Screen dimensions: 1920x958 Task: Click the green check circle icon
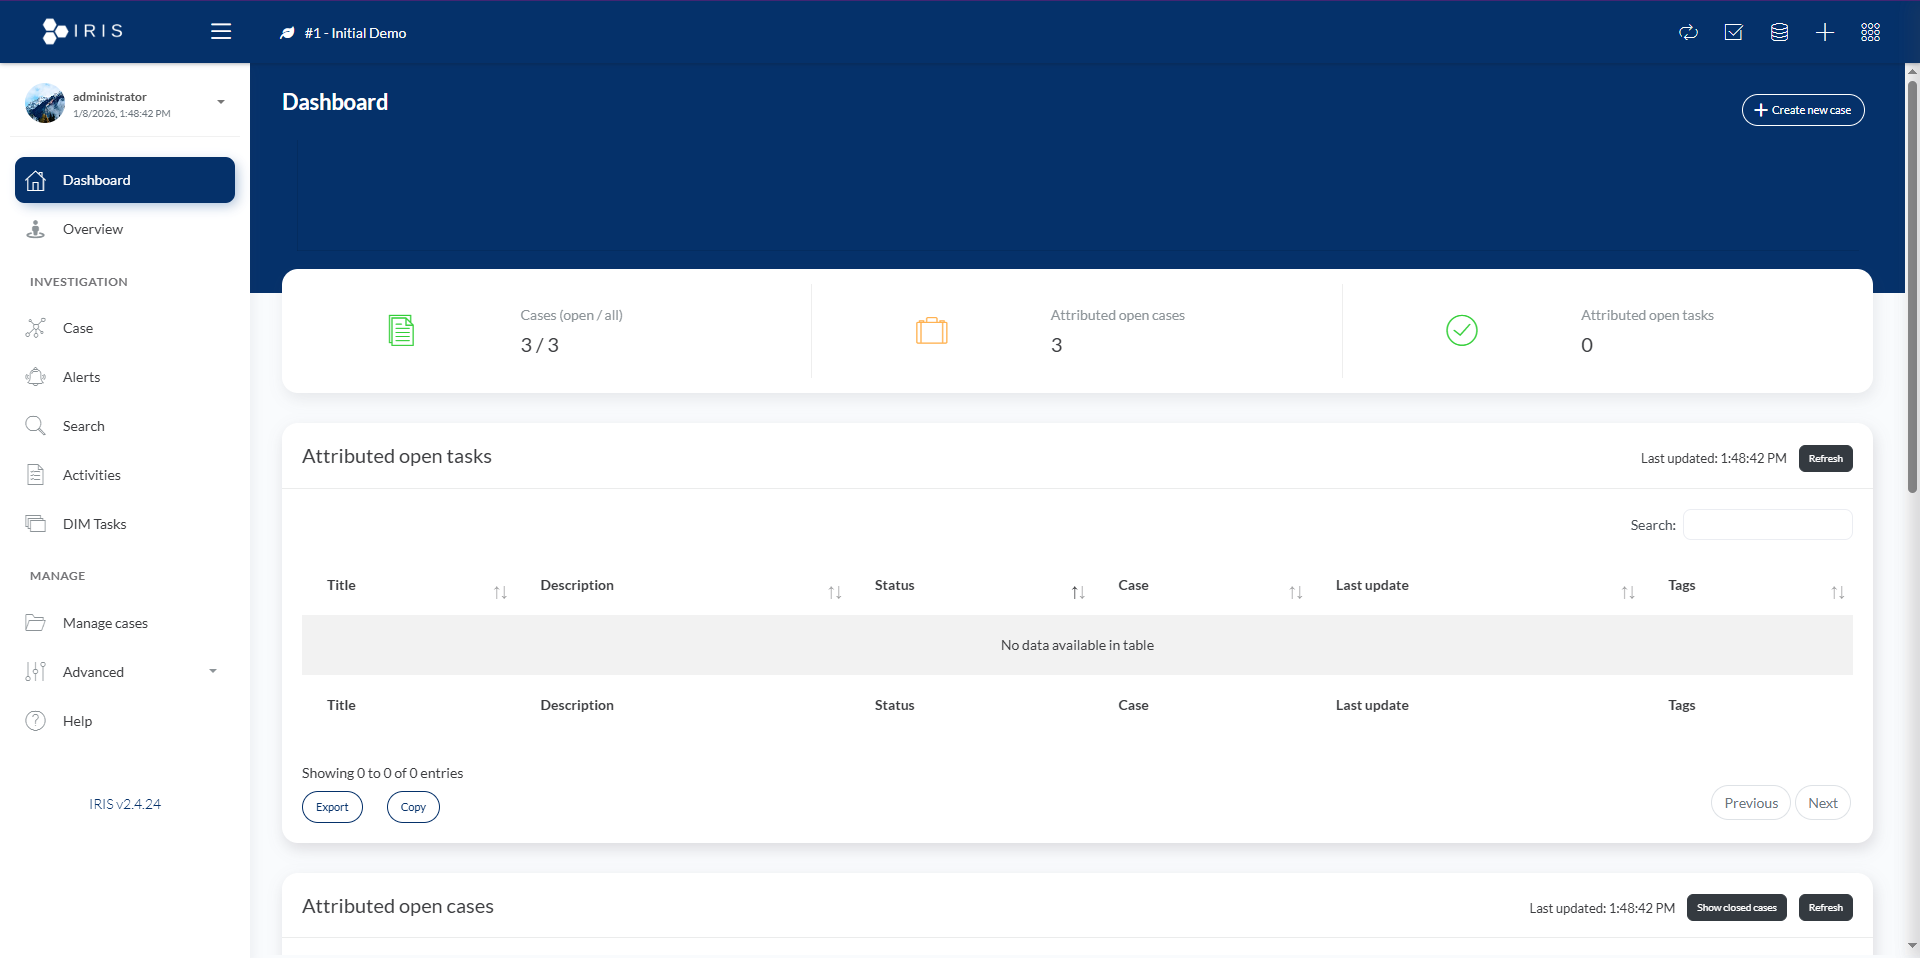[1462, 330]
